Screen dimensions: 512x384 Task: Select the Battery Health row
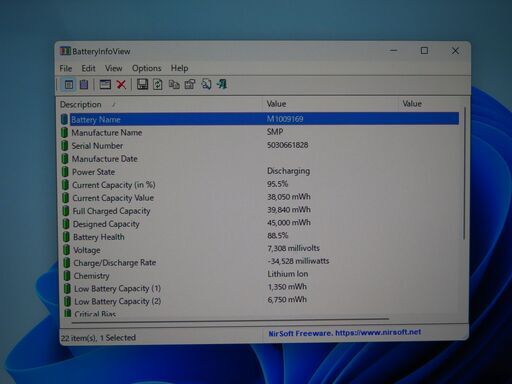coord(261,236)
